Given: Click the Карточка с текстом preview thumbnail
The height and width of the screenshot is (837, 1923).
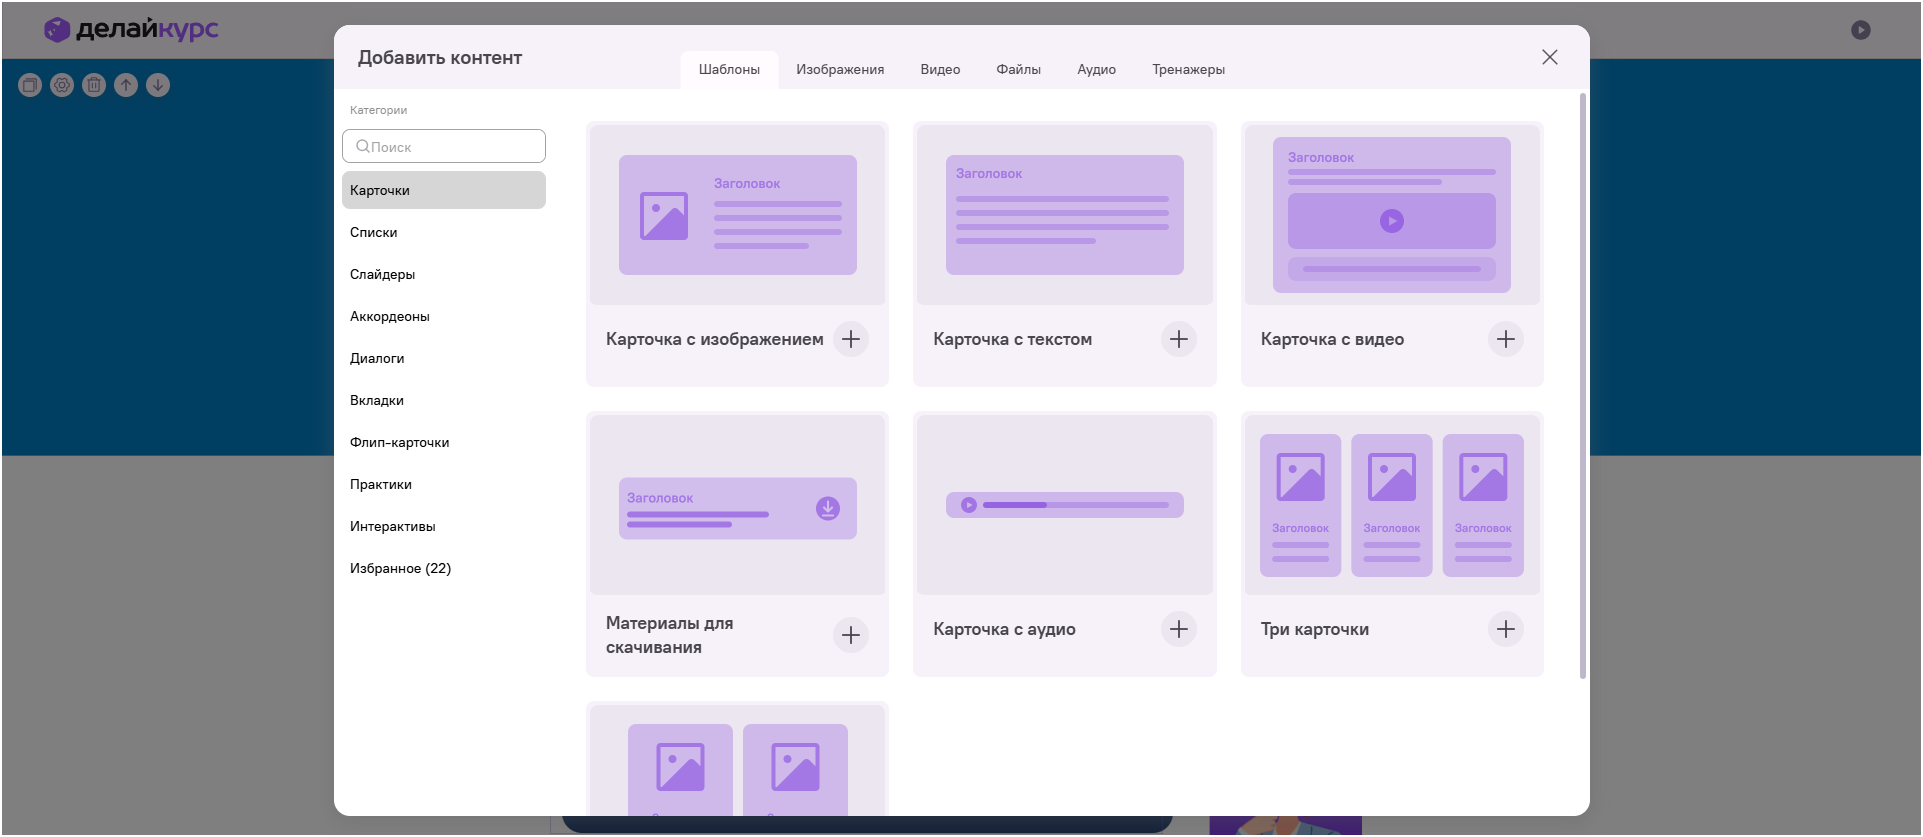Looking at the screenshot, I should 1065,215.
